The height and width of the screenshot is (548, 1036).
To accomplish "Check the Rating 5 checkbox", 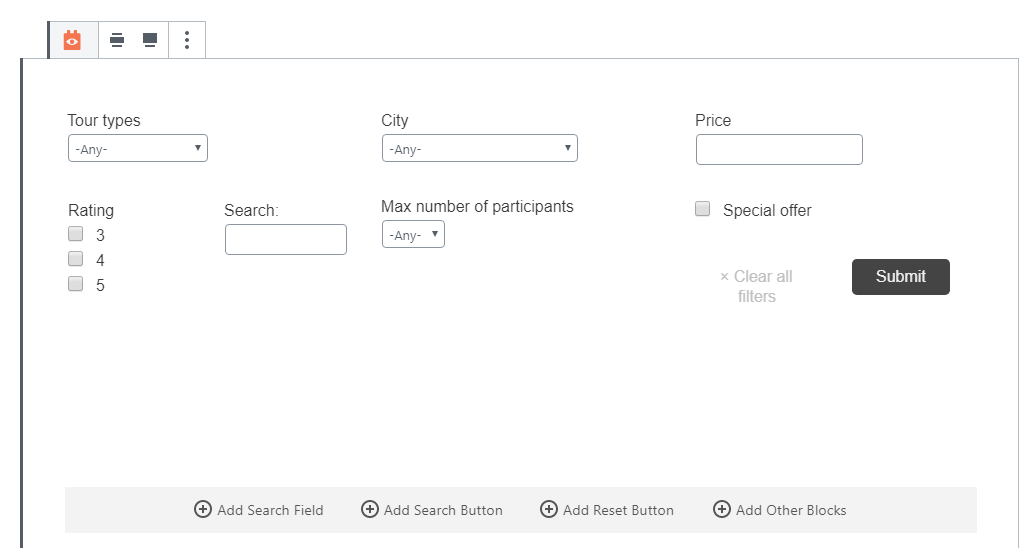I will (x=76, y=284).
